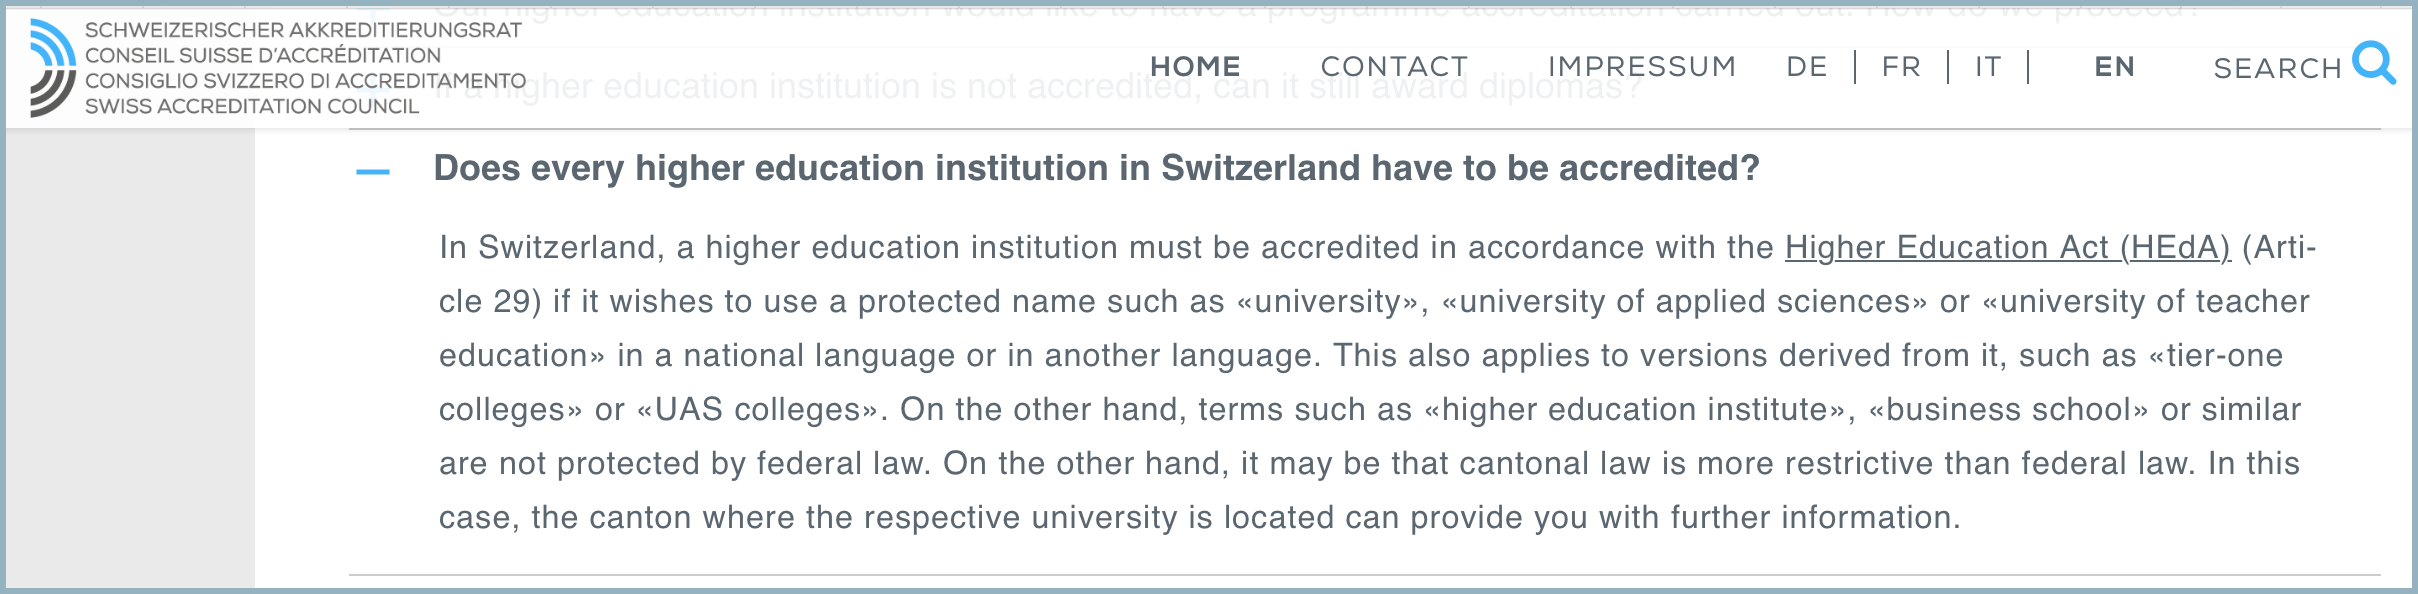Click 'Swiss Accreditation Council' logo text
Viewport: 2418px width, 594px height.
coord(252,106)
